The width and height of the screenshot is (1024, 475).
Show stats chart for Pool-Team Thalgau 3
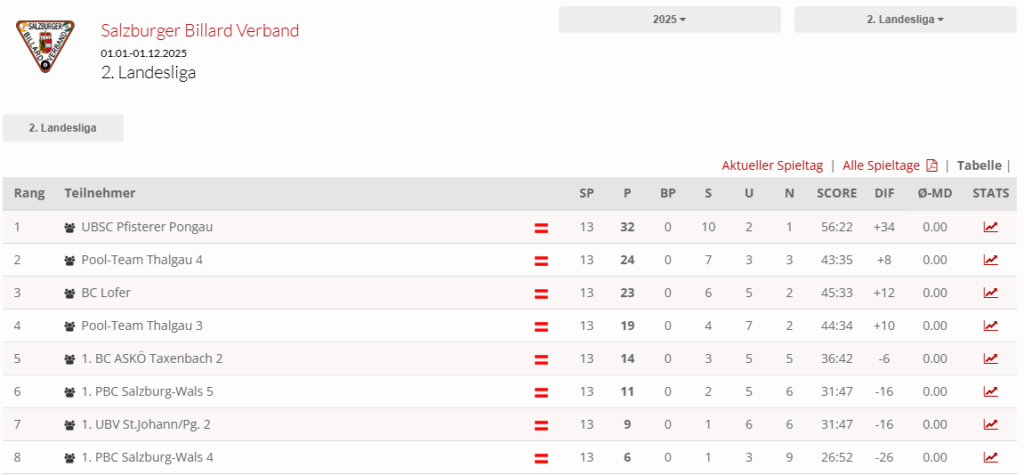pyautogui.click(x=990, y=326)
